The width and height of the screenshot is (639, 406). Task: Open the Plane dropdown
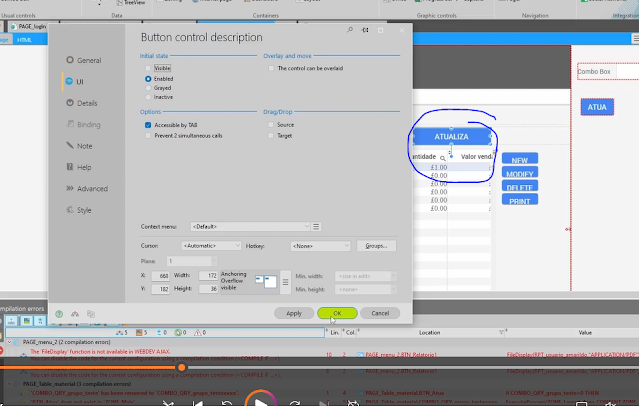(x=192, y=261)
